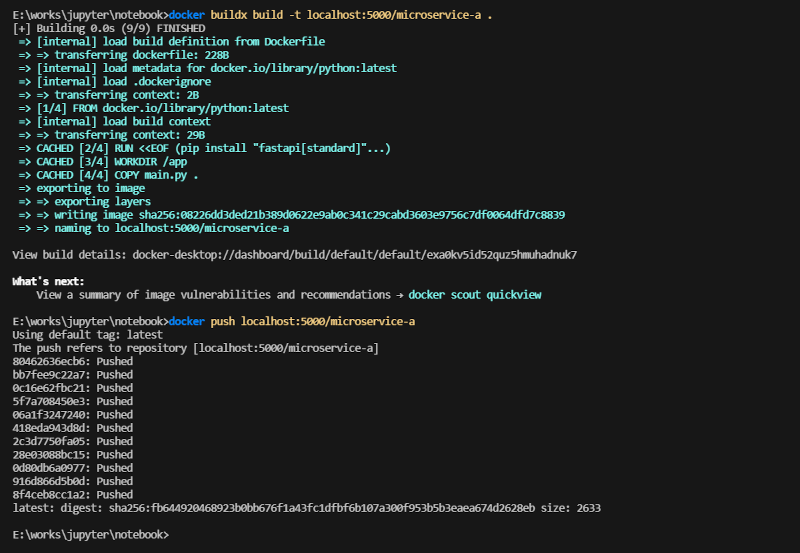
Task: Click the 'CACHED [3/4] WORKDIR /app' line
Action: click(103, 161)
